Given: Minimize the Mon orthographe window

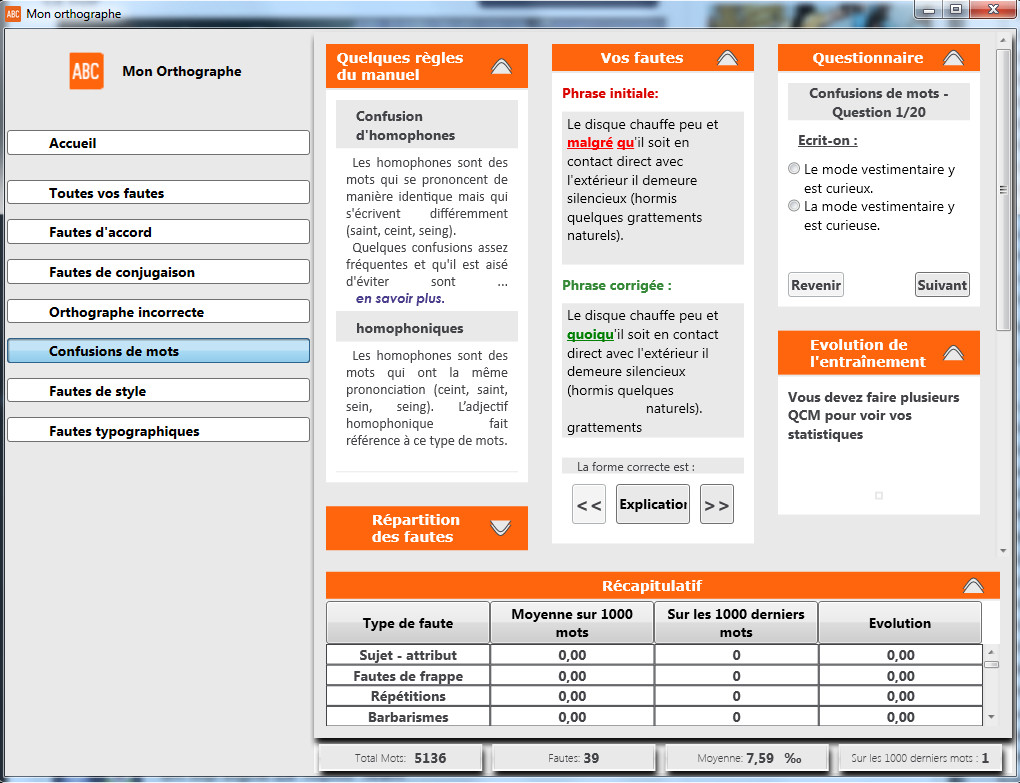Looking at the screenshot, I should pos(929,10).
